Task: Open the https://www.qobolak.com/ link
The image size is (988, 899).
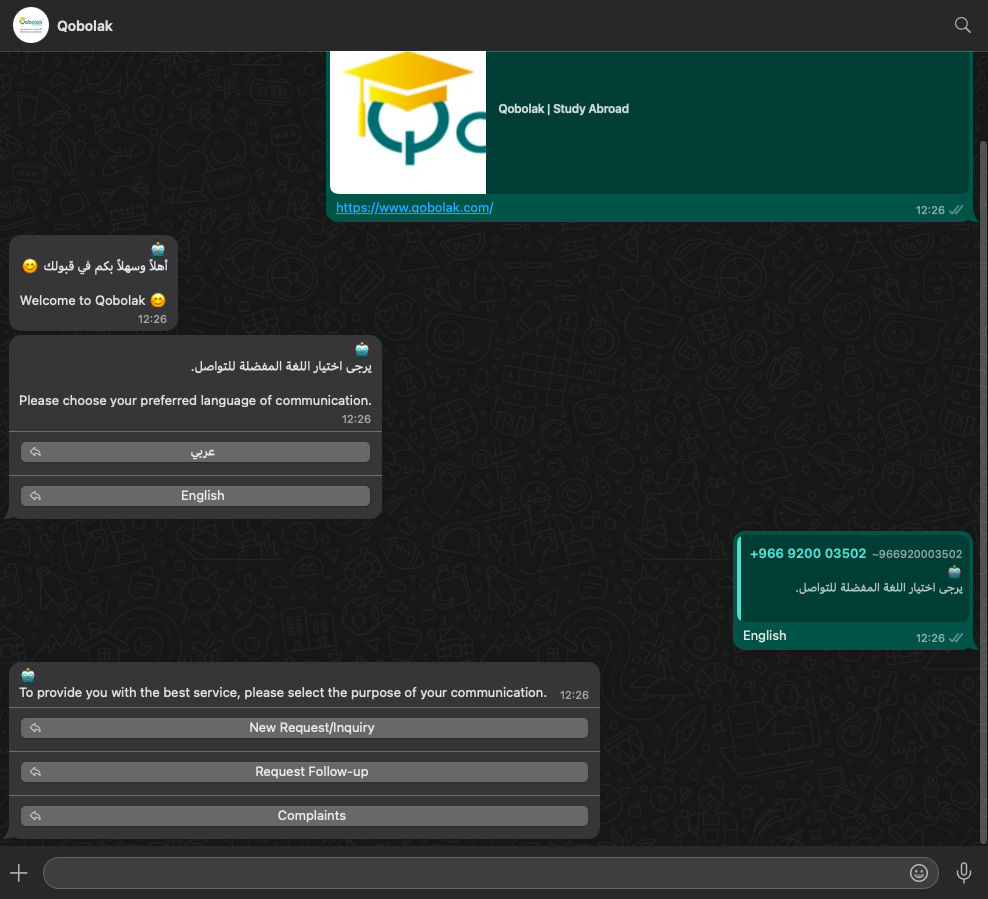Action: point(414,207)
